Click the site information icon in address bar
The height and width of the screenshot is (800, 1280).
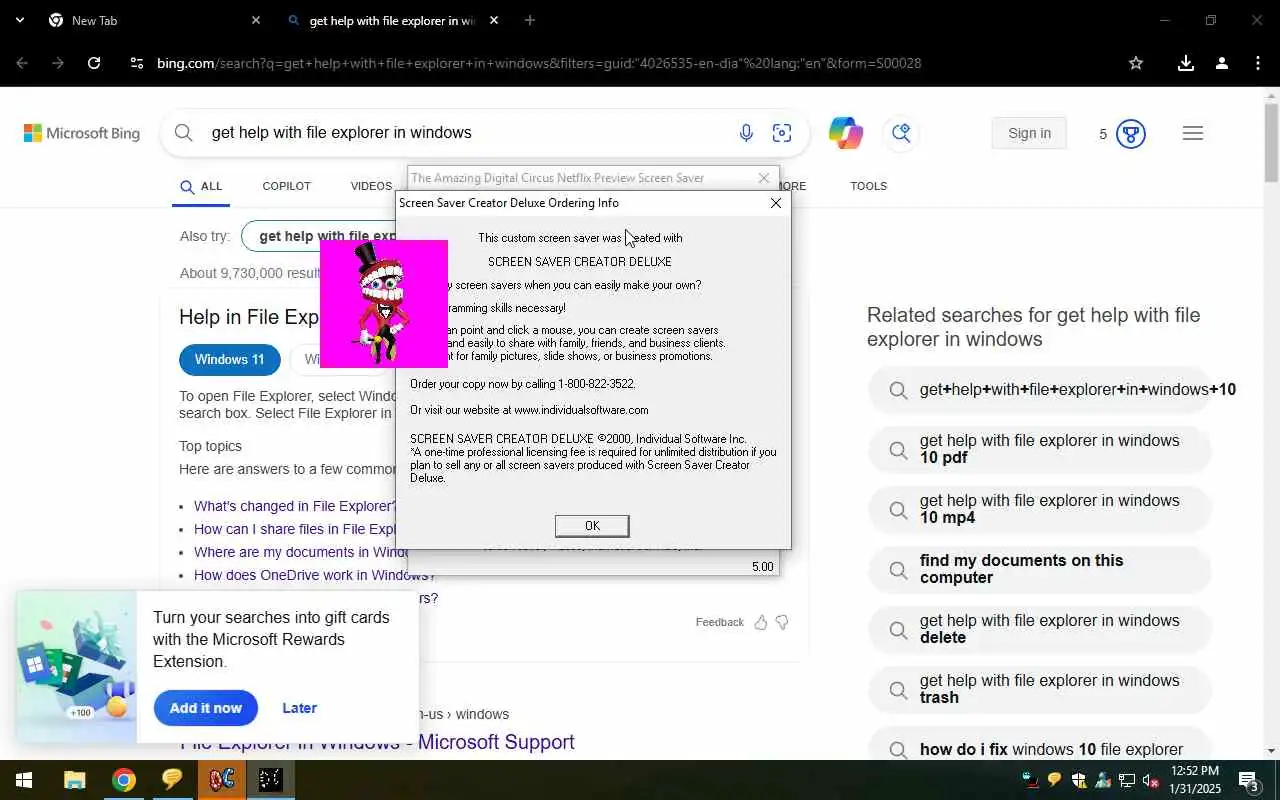pos(137,63)
